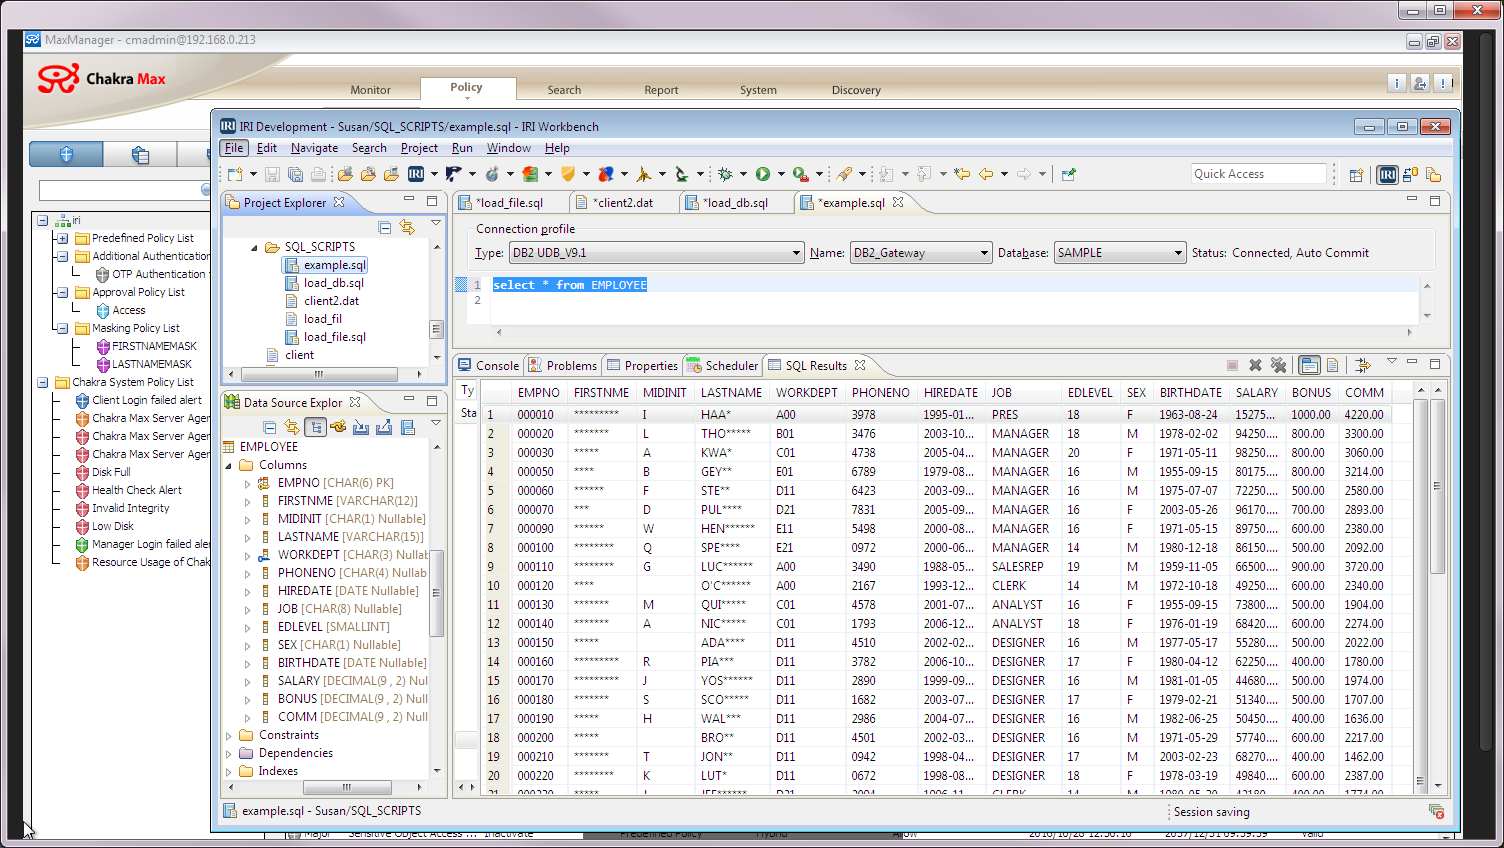The image size is (1504, 848).
Task: Switch to the Properties tab
Action: 641,366
